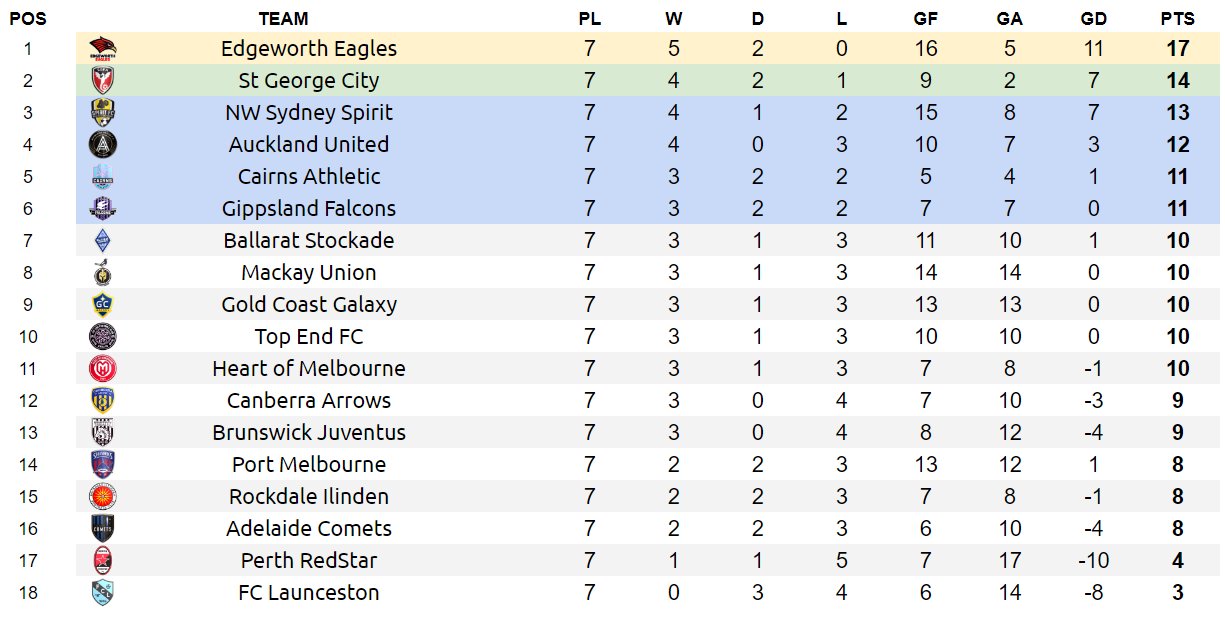Click the Top End FC circular emblem
This screenshot has height=628, width=1225.
[x=103, y=336]
